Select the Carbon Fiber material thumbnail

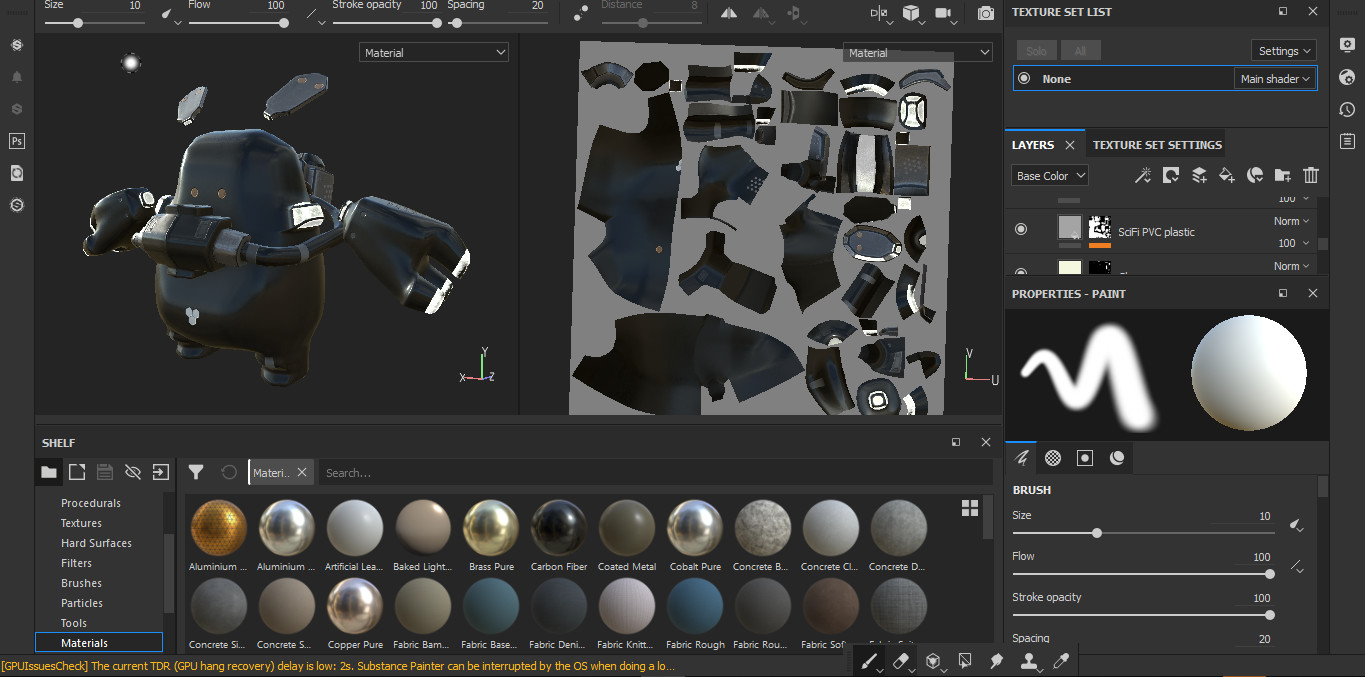click(x=558, y=528)
